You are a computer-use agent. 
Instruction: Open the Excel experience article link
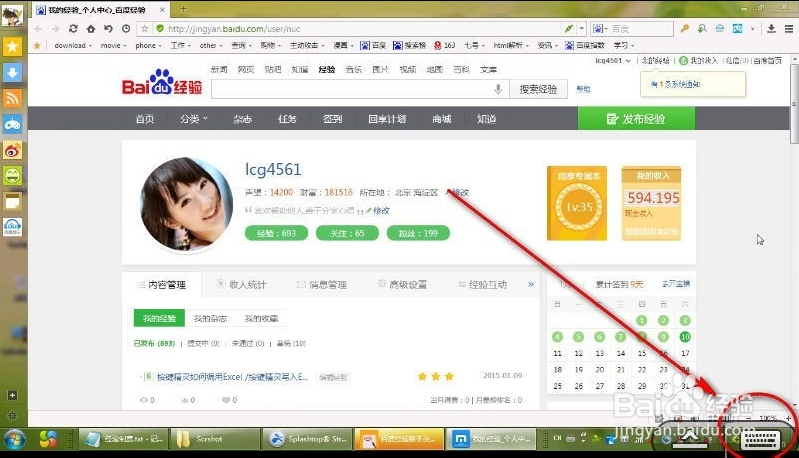pyautogui.click(x=232, y=377)
